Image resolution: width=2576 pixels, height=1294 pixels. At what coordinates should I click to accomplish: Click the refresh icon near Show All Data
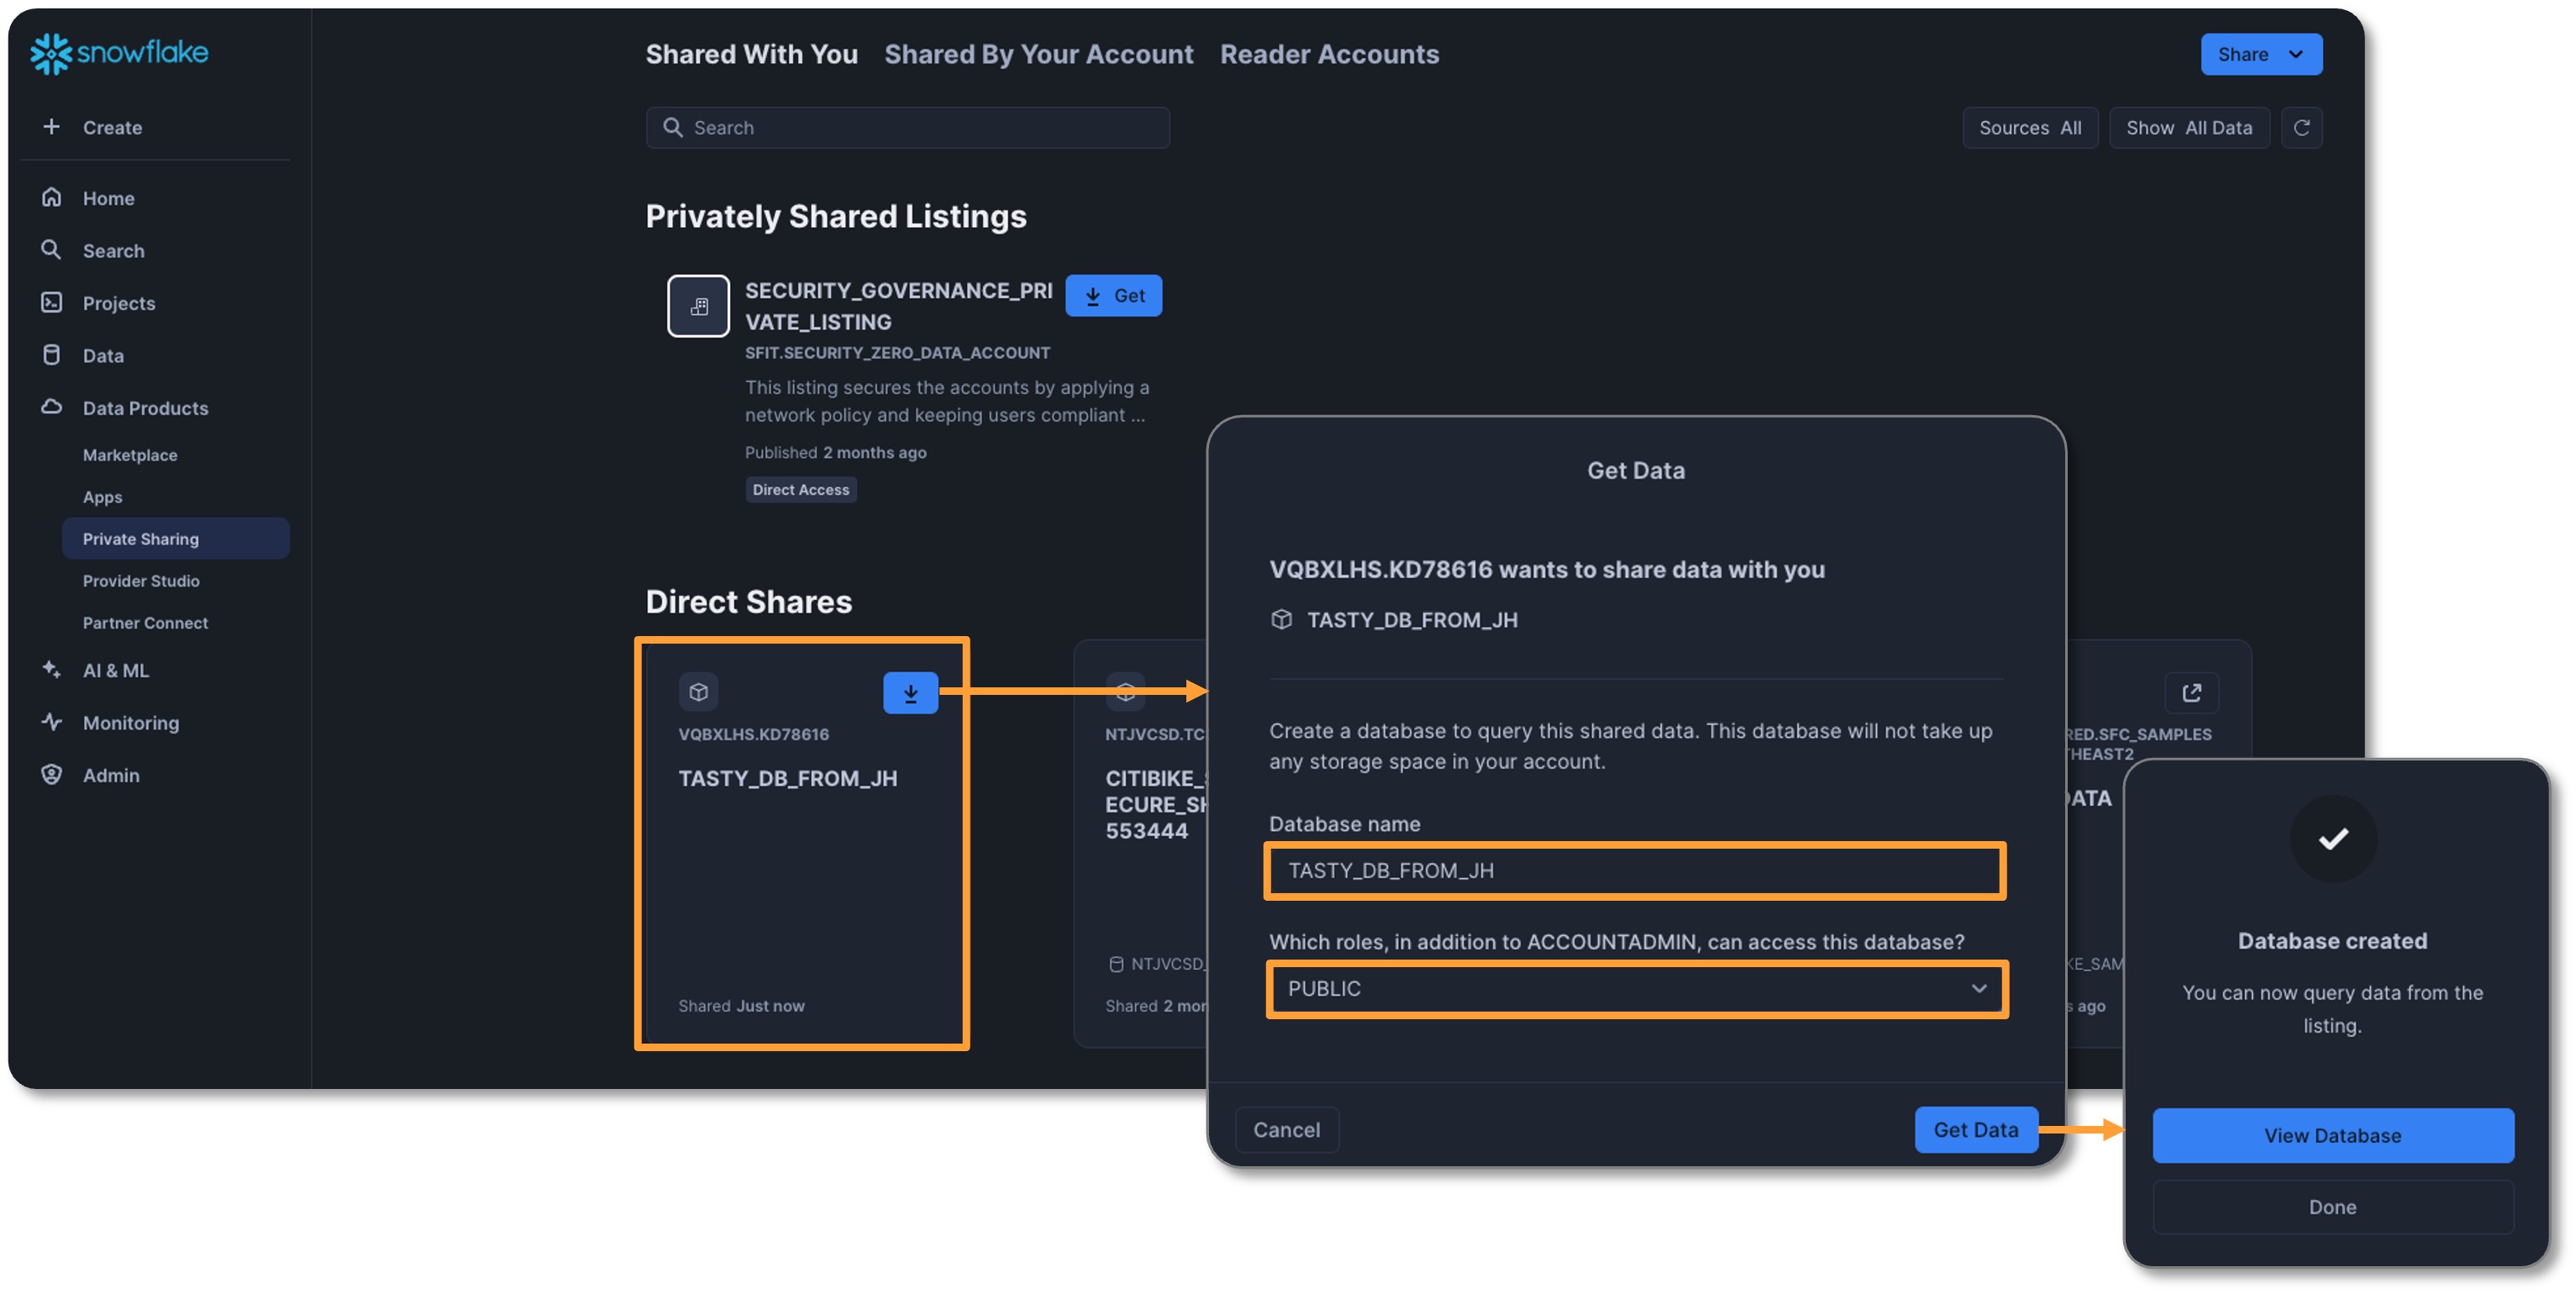pos(2301,128)
